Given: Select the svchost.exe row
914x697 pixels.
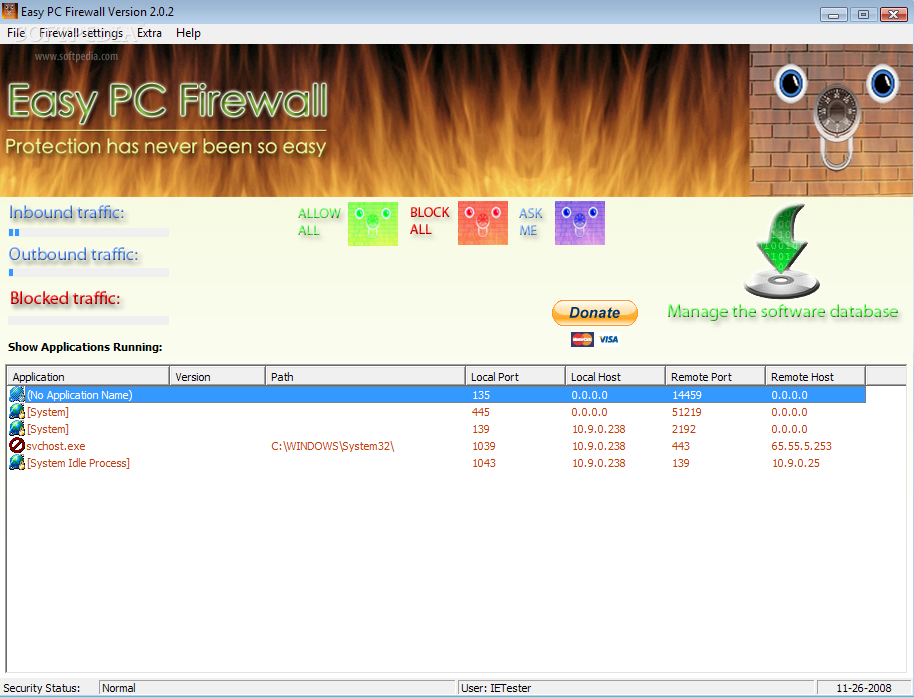Looking at the screenshot, I should tap(437, 446).
